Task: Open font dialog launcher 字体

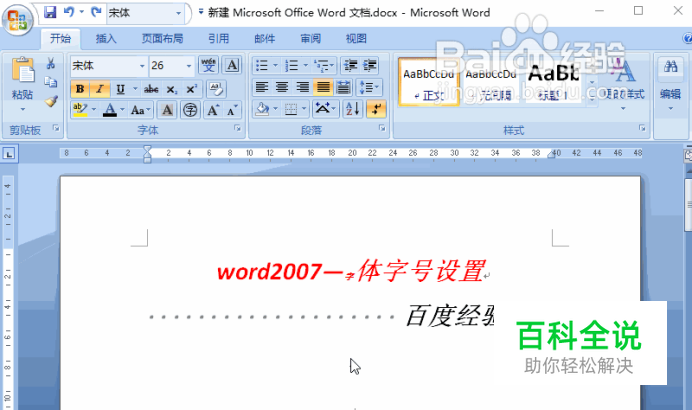Action: (237, 128)
